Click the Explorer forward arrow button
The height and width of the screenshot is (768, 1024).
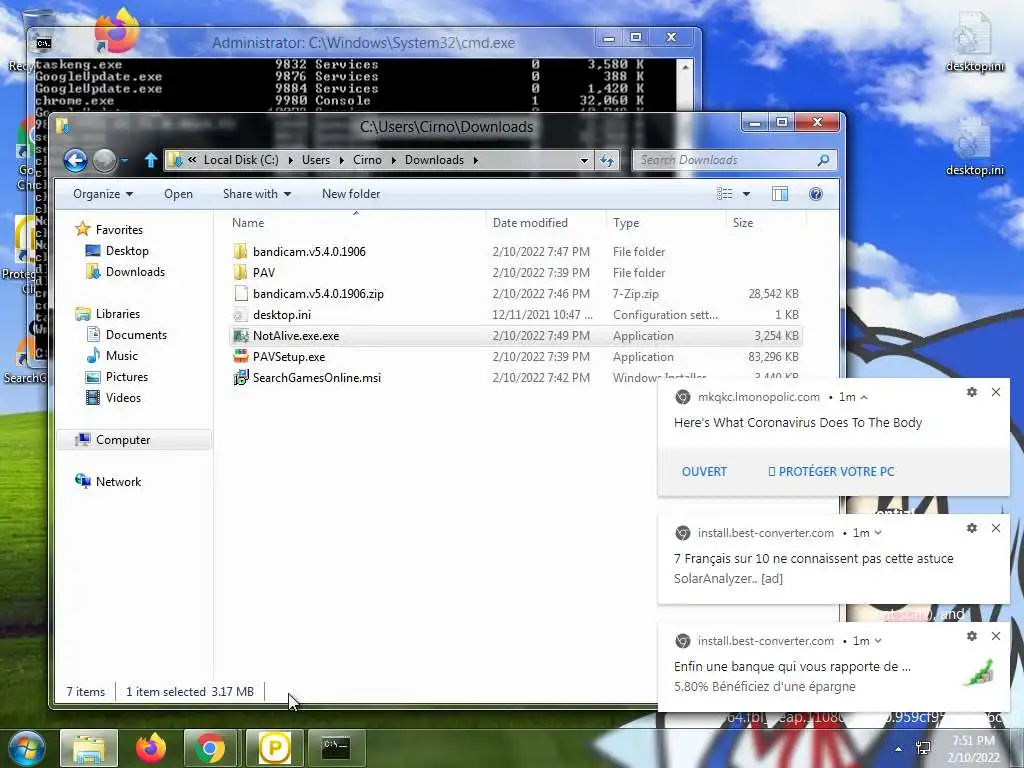(x=104, y=160)
